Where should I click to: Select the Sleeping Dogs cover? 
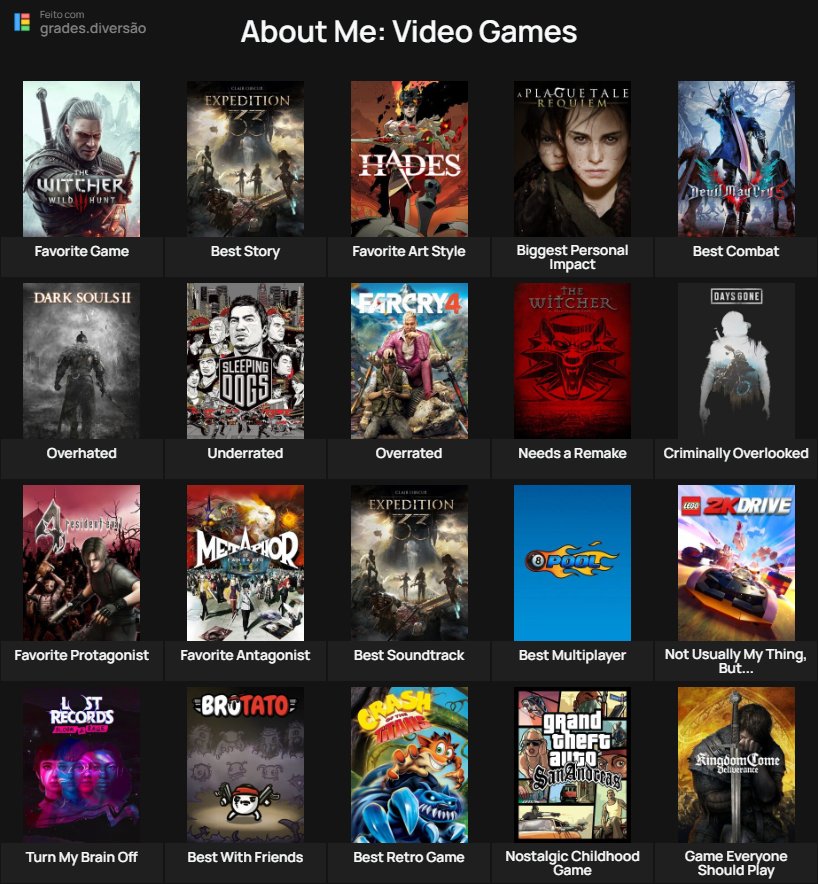(x=245, y=361)
